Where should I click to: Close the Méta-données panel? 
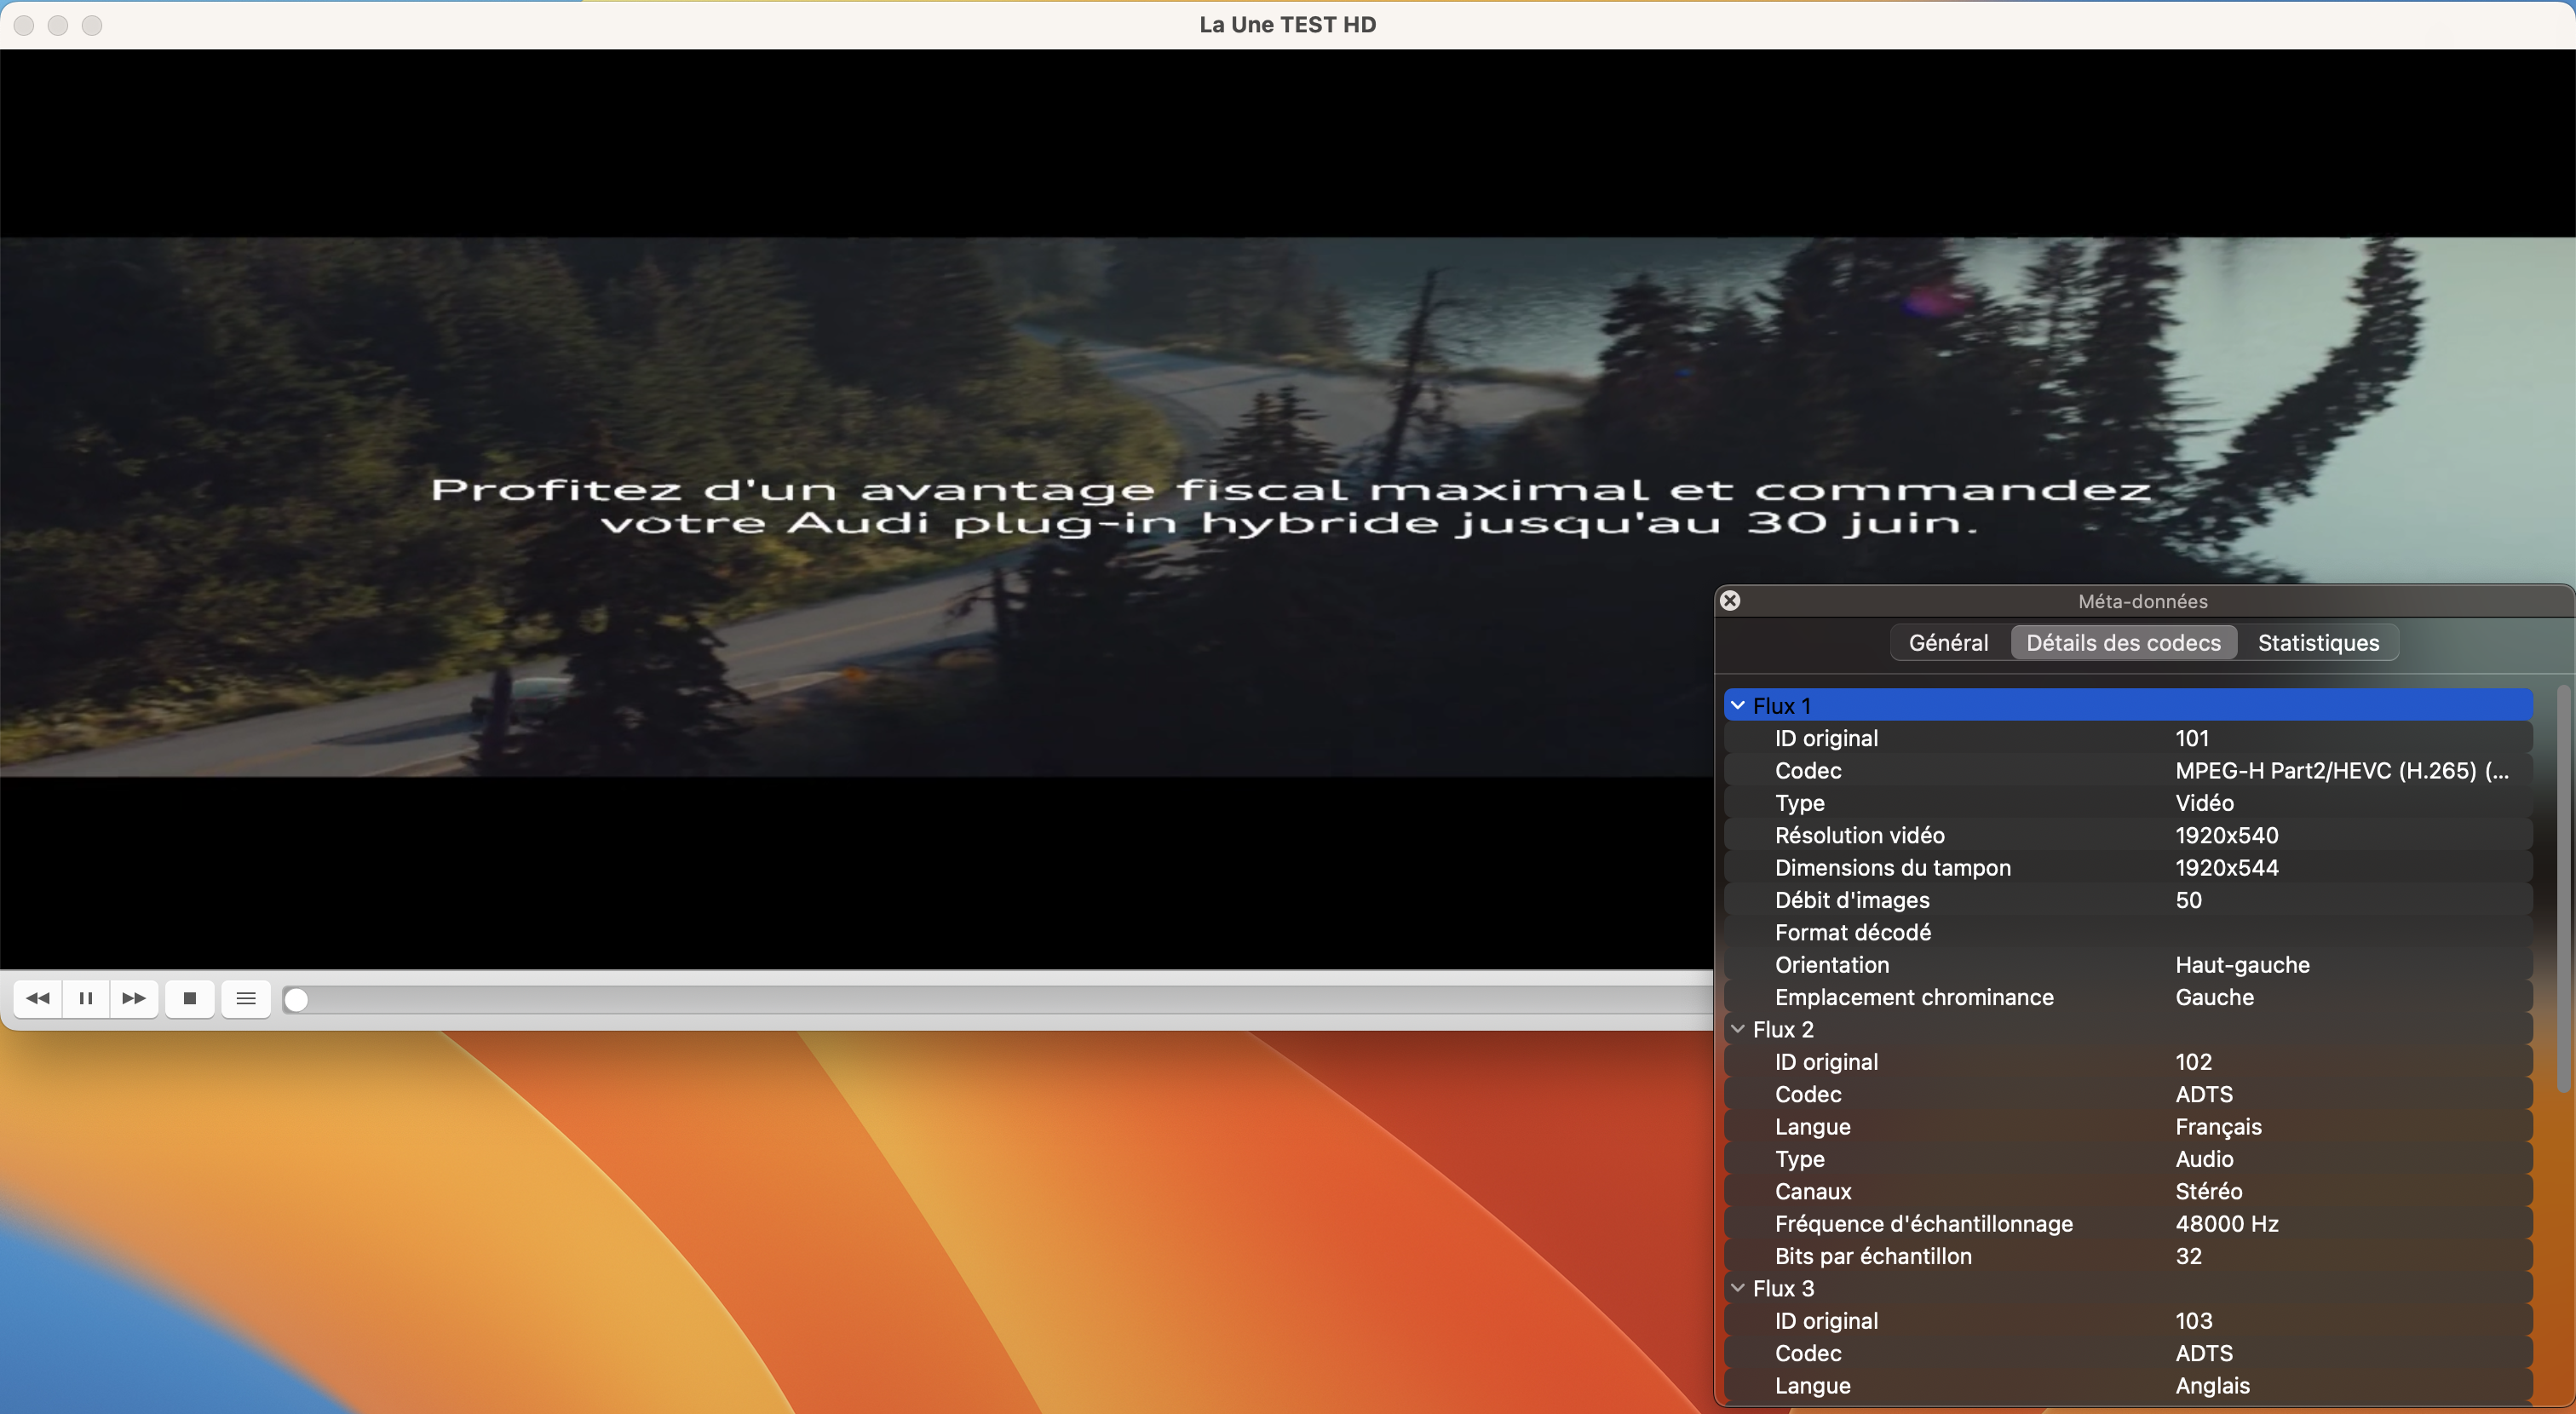click(x=1730, y=600)
